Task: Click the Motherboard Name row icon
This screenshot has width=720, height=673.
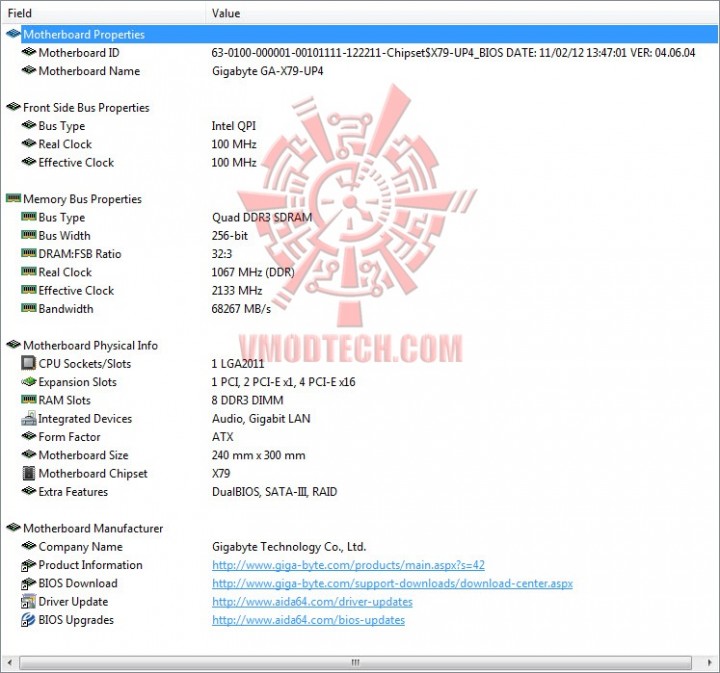Action: (x=28, y=70)
